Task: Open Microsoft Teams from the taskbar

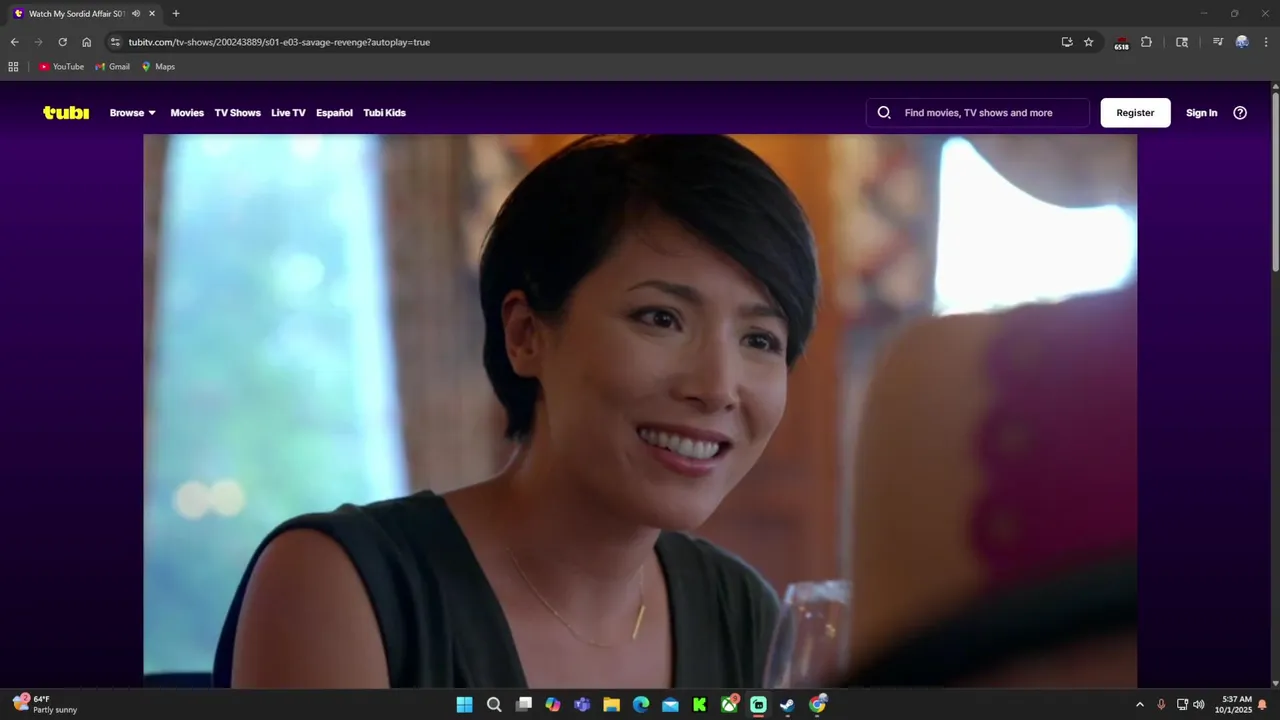Action: 582,705
